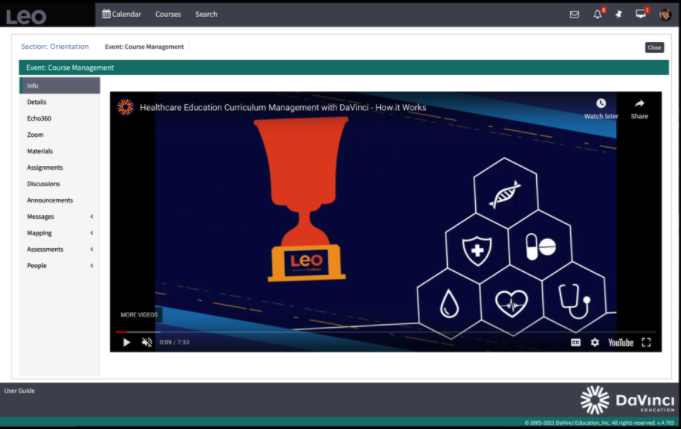
Task: Open Assignments in the sidebar
Action: pyautogui.click(x=45, y=168)
